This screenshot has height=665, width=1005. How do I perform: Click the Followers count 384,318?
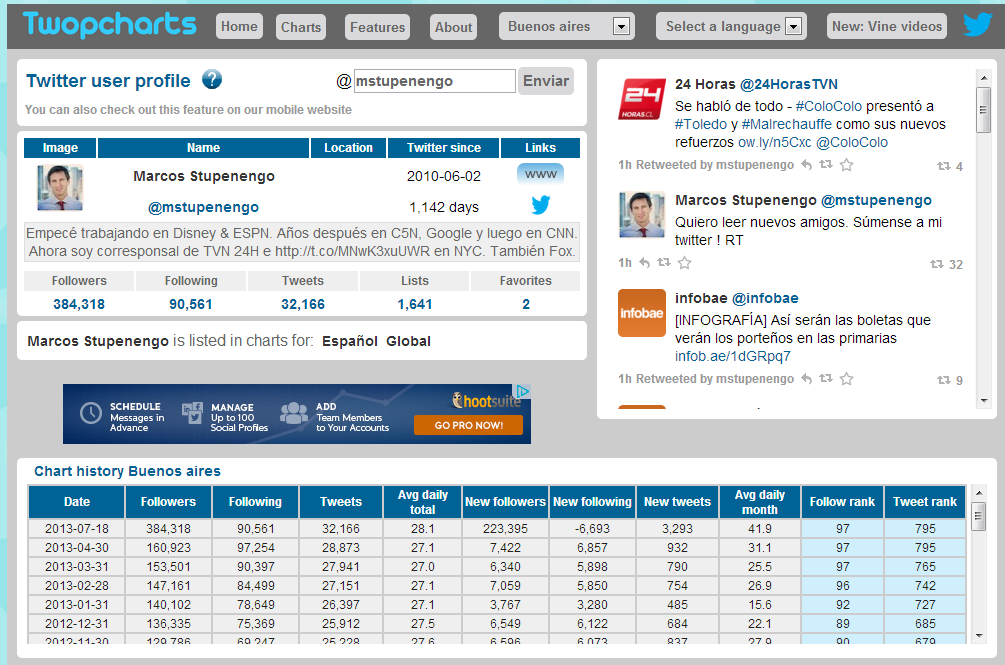[79, 304]
